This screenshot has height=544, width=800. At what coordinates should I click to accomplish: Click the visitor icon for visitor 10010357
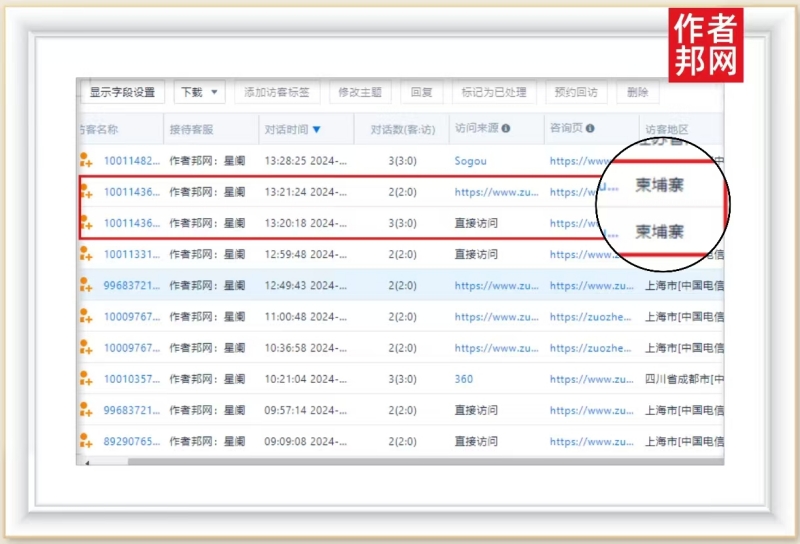click(86, 380)
